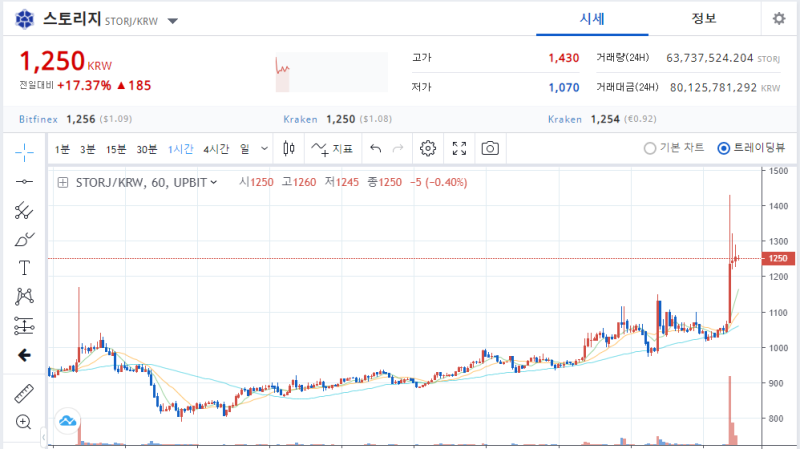This screenshot has height=449, width=800.
Task: Set chart interval to 1분
Action: click(x=62, y=149)
